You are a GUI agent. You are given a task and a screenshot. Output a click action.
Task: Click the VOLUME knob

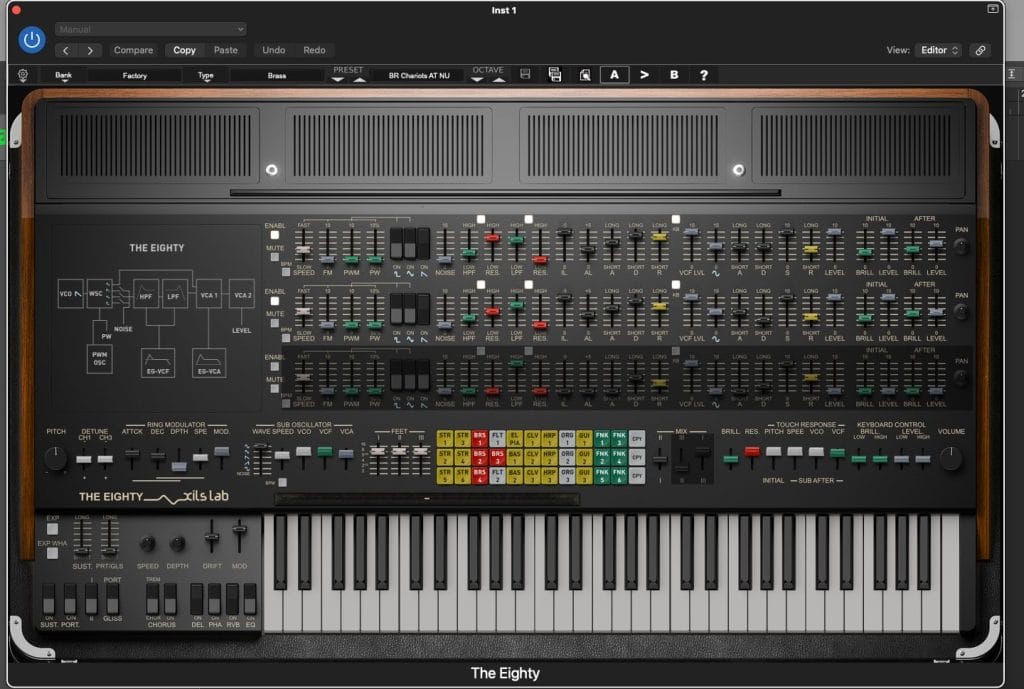click(950, 459)
